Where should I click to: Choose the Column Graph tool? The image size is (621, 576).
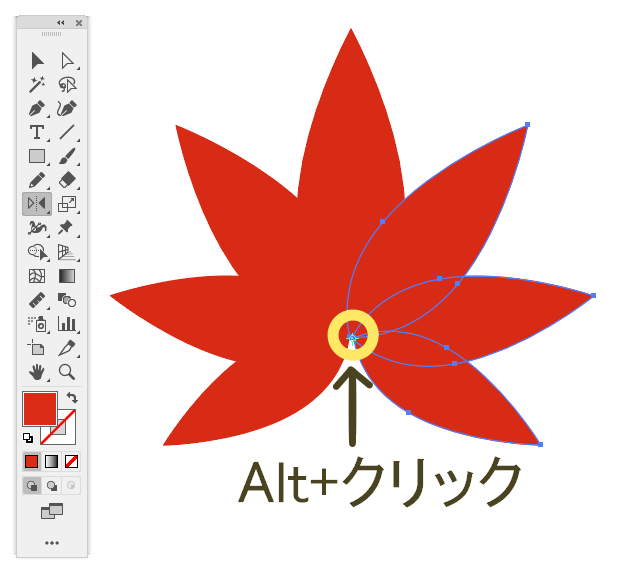click(67, 324)
